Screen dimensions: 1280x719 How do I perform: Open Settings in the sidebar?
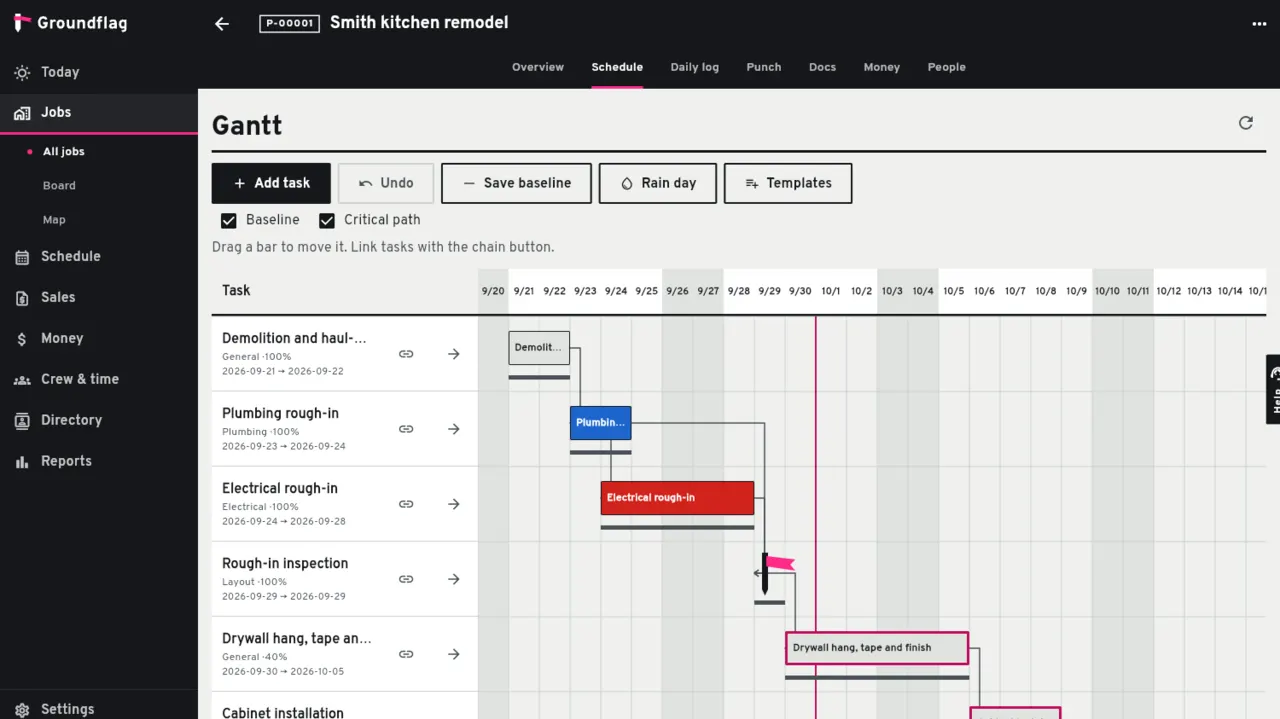click(99, 708)
